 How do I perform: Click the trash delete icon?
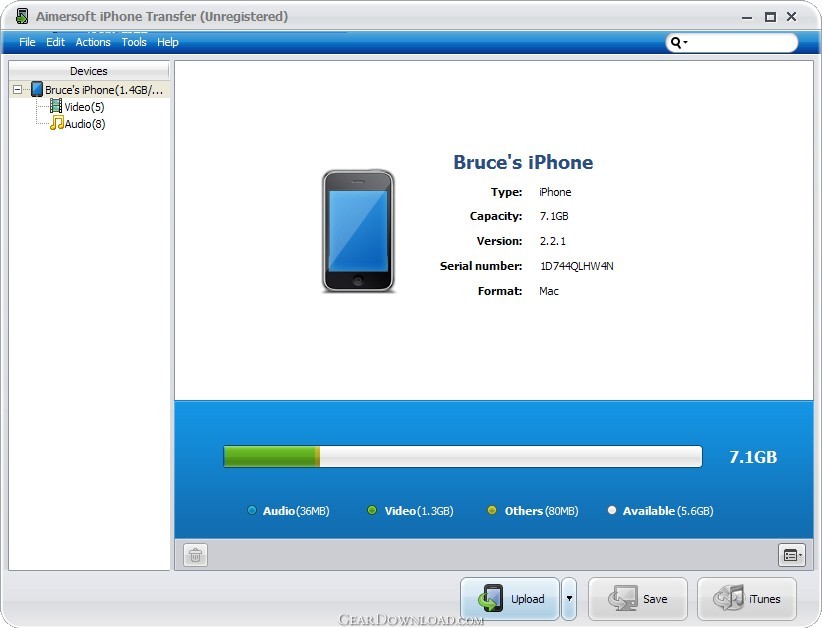coord(196,555)
